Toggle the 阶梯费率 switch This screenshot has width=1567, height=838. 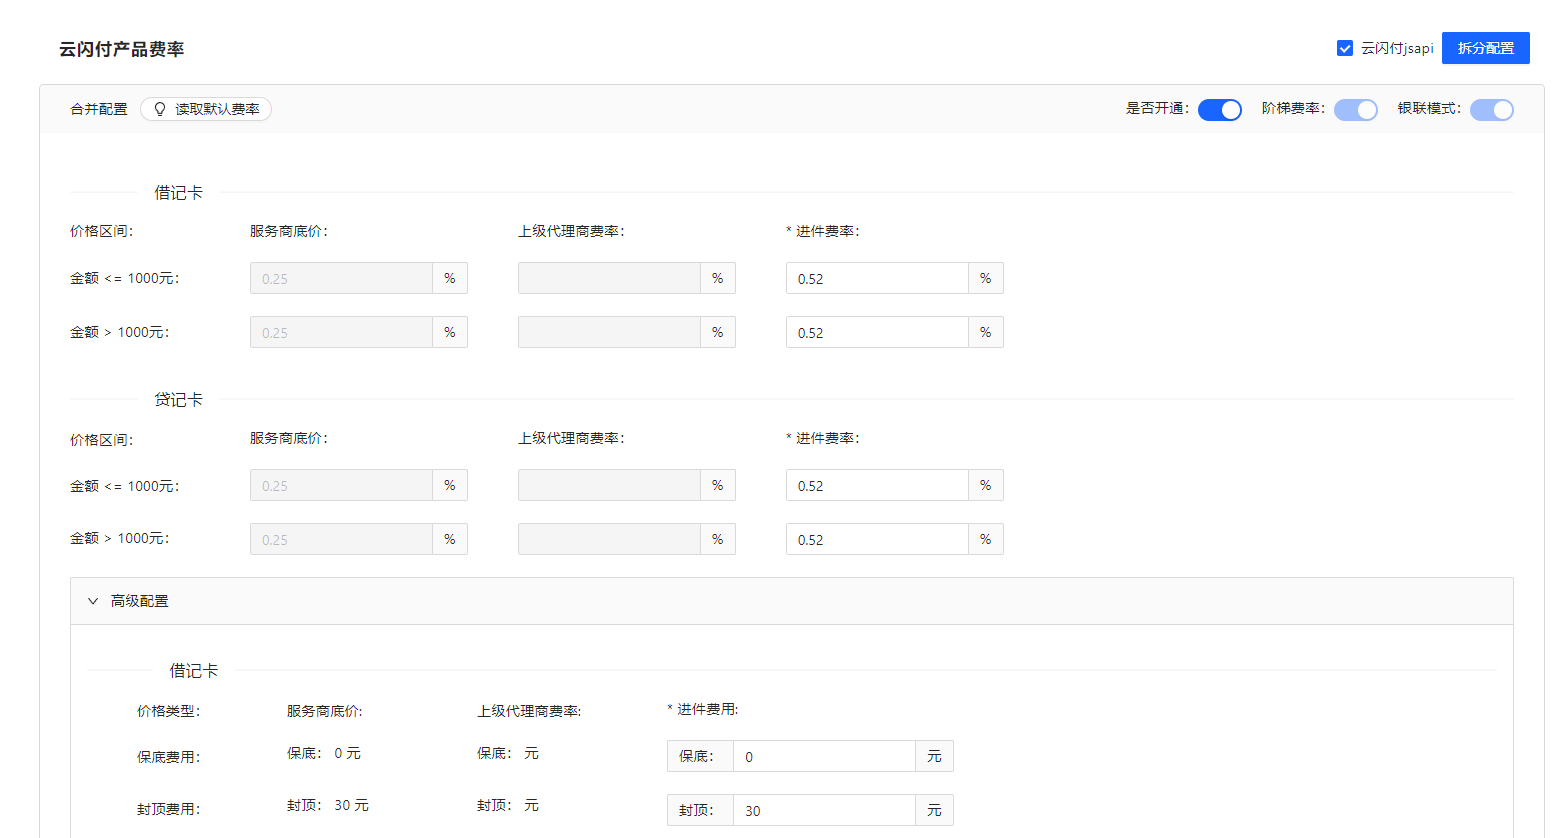coord(1355,110)
